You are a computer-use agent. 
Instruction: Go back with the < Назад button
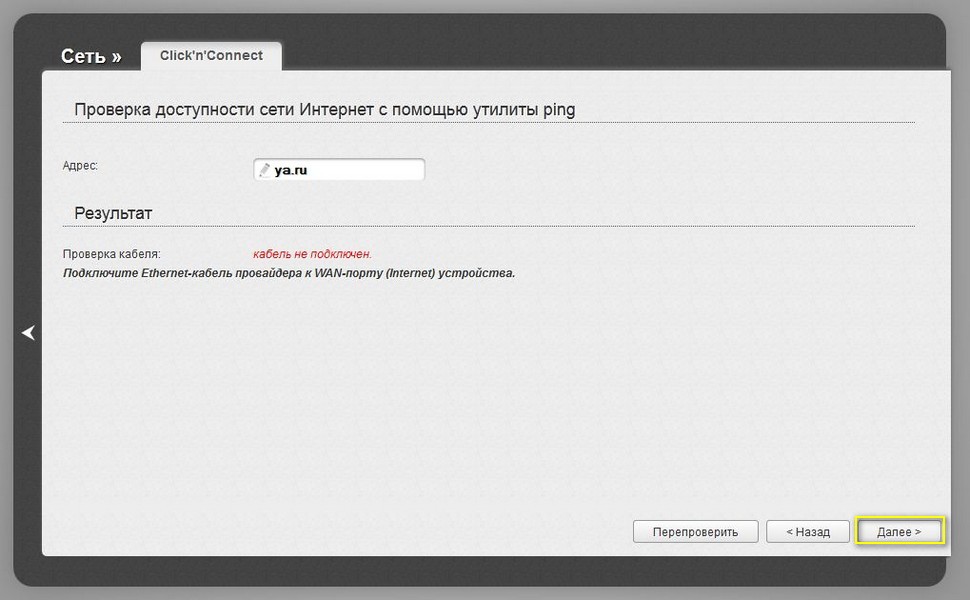[x=808, y=532]
